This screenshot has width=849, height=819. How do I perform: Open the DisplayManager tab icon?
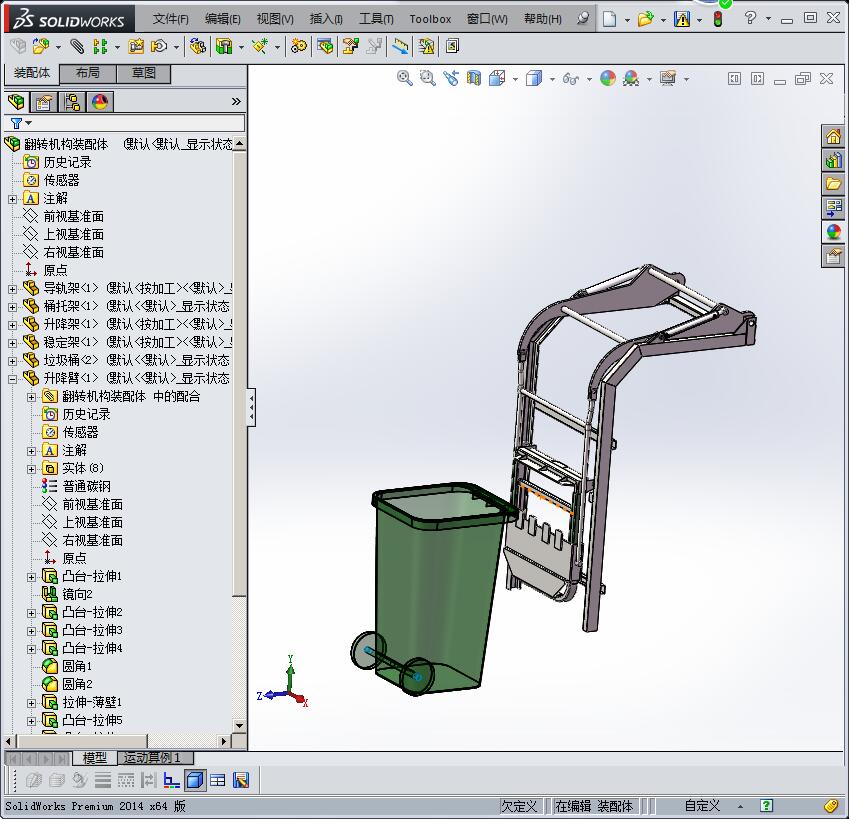pos(100,102)
